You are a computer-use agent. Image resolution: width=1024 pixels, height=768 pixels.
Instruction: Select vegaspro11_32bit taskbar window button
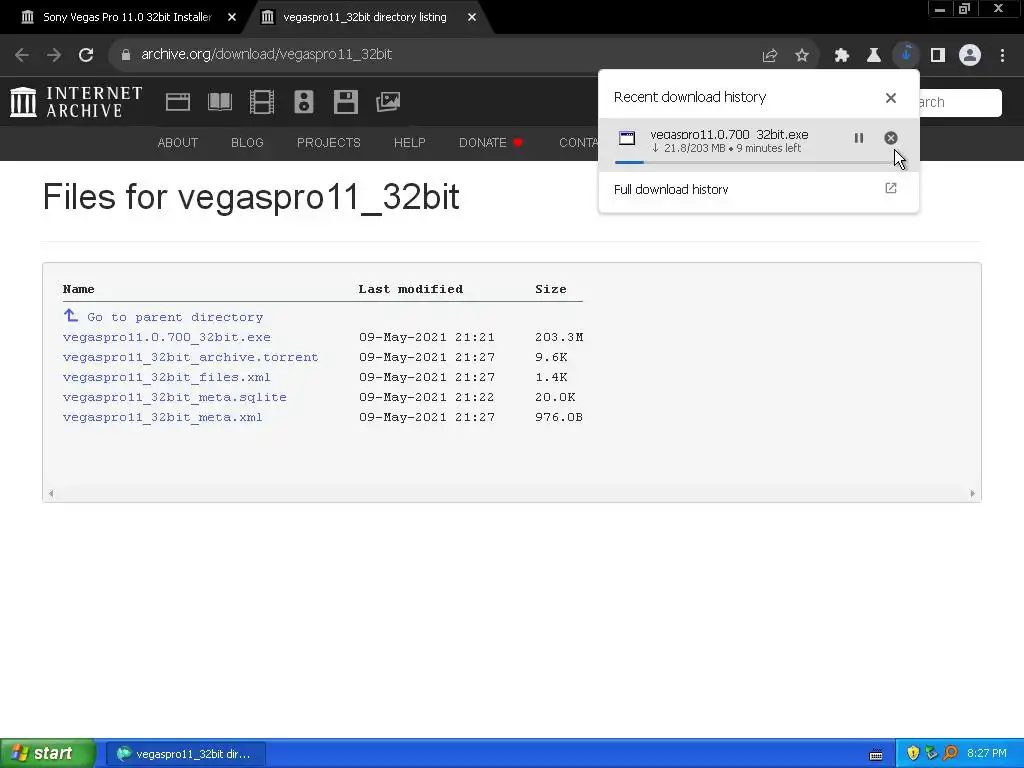click(185, 754)
